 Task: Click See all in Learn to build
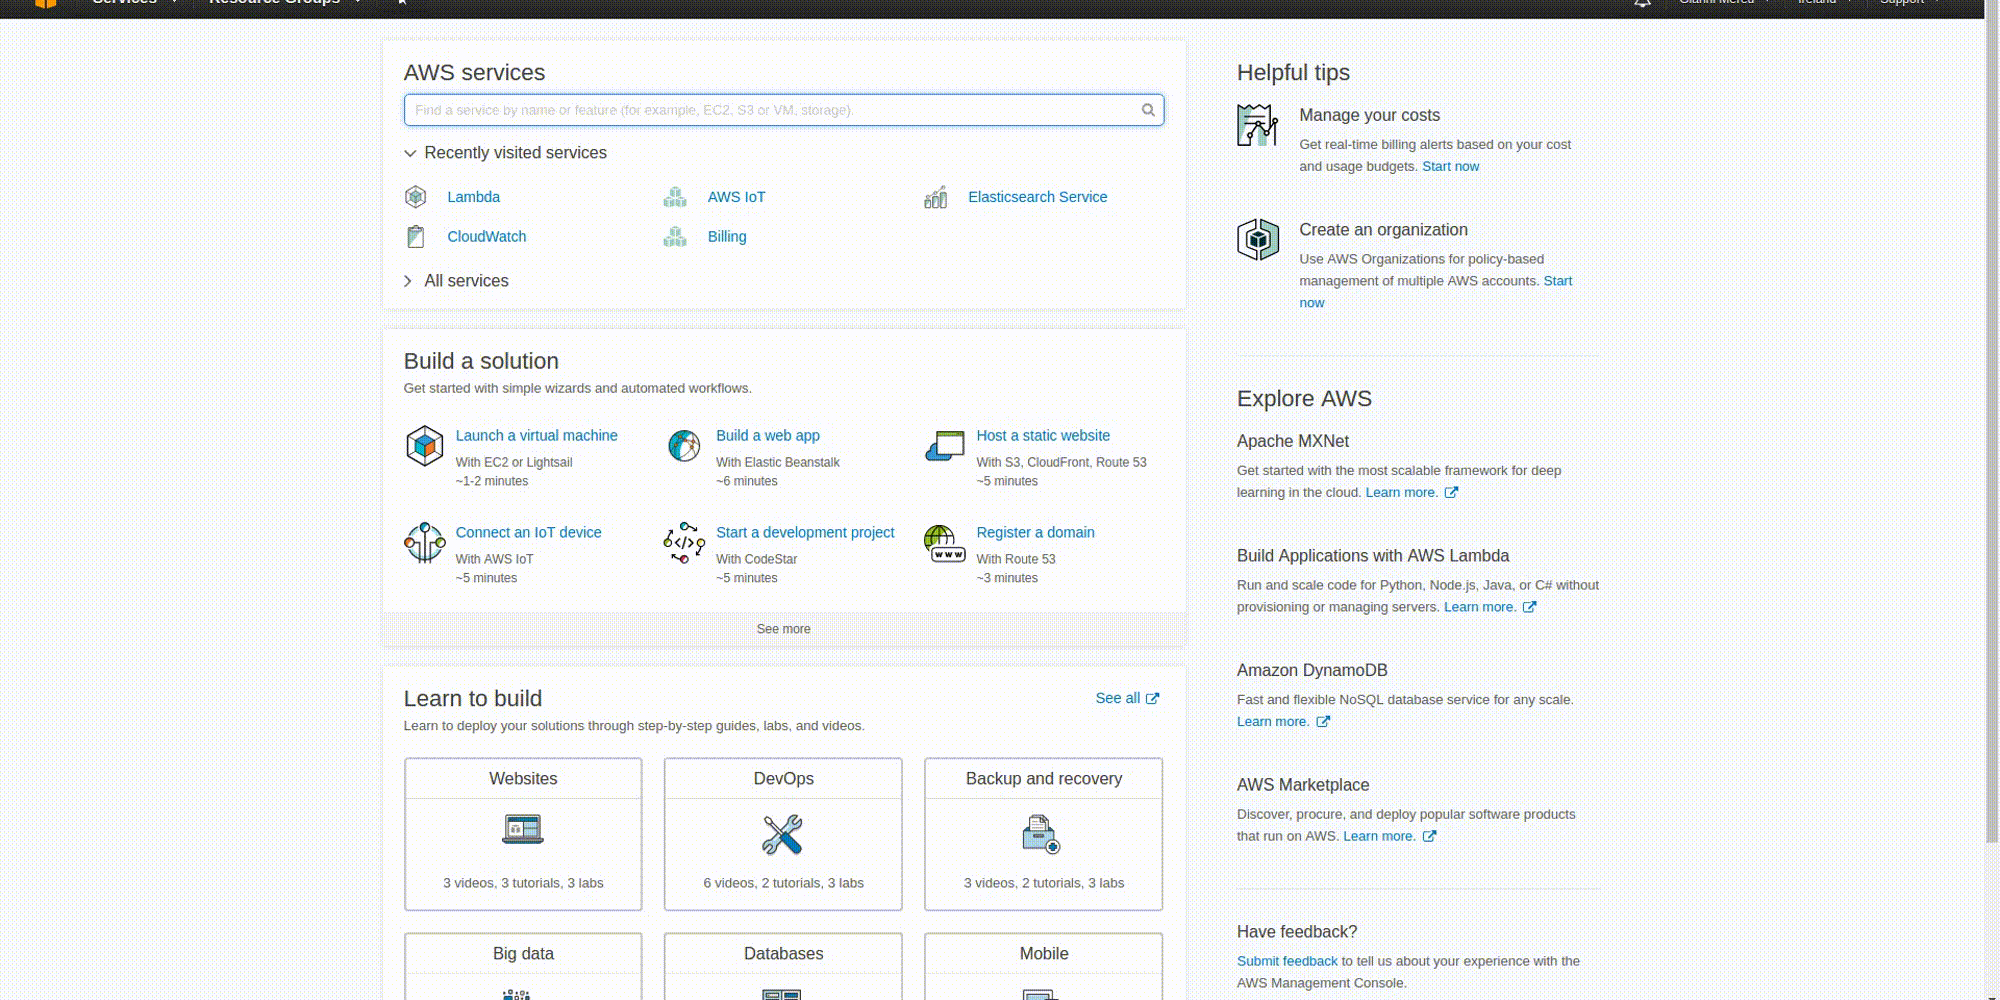point(1117,698)
